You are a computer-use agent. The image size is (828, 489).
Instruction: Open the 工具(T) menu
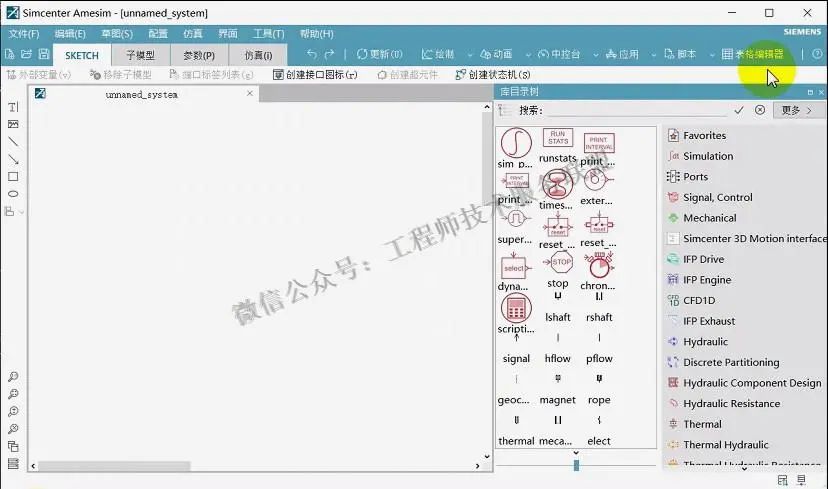pos(268,34)
